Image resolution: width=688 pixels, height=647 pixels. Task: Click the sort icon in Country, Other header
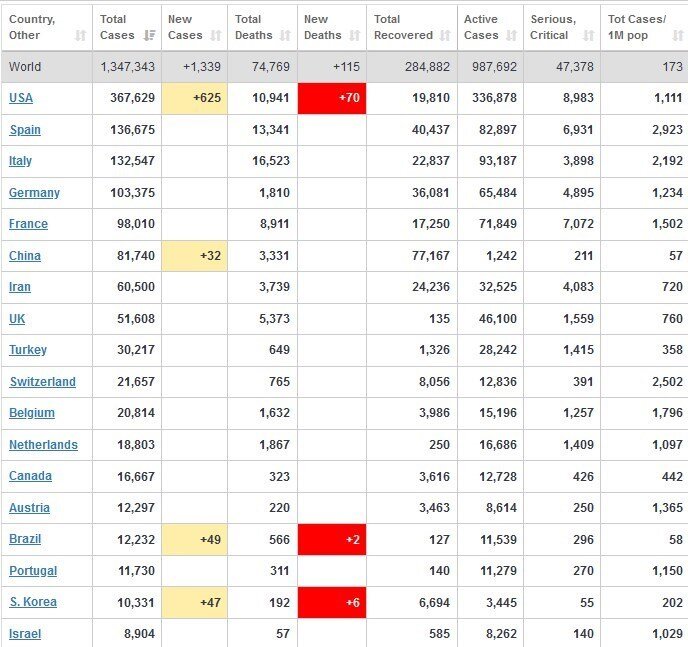[x=80, y=35]
